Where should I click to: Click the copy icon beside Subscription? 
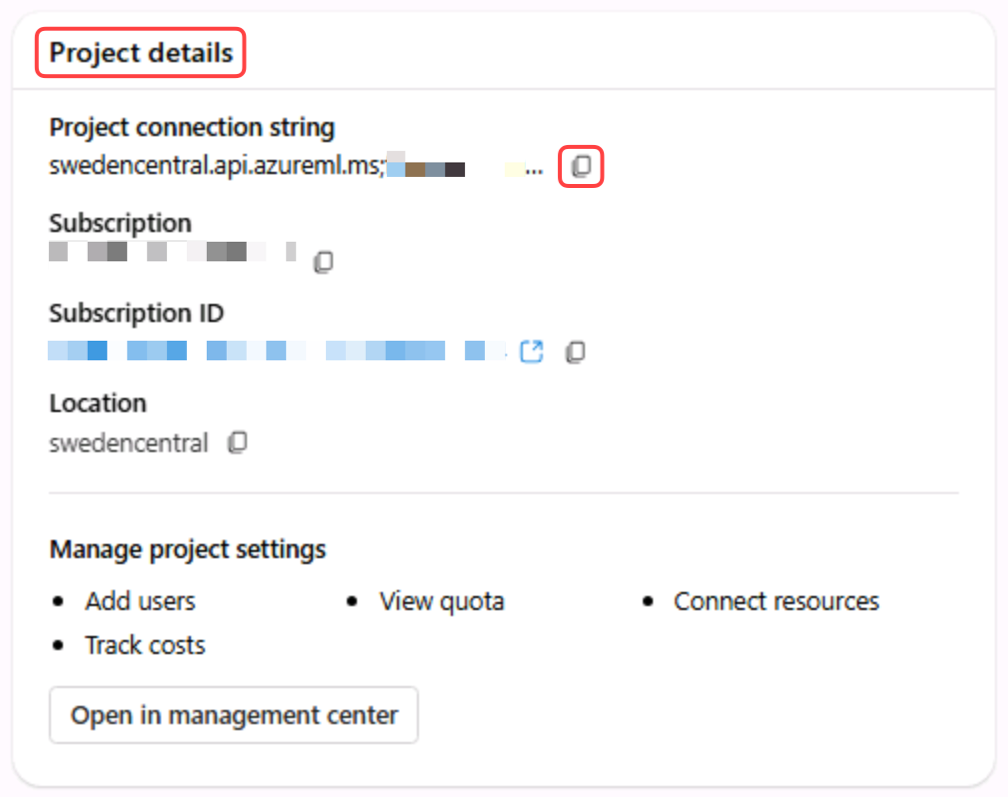pyautogui.click(x=324, y=261)
